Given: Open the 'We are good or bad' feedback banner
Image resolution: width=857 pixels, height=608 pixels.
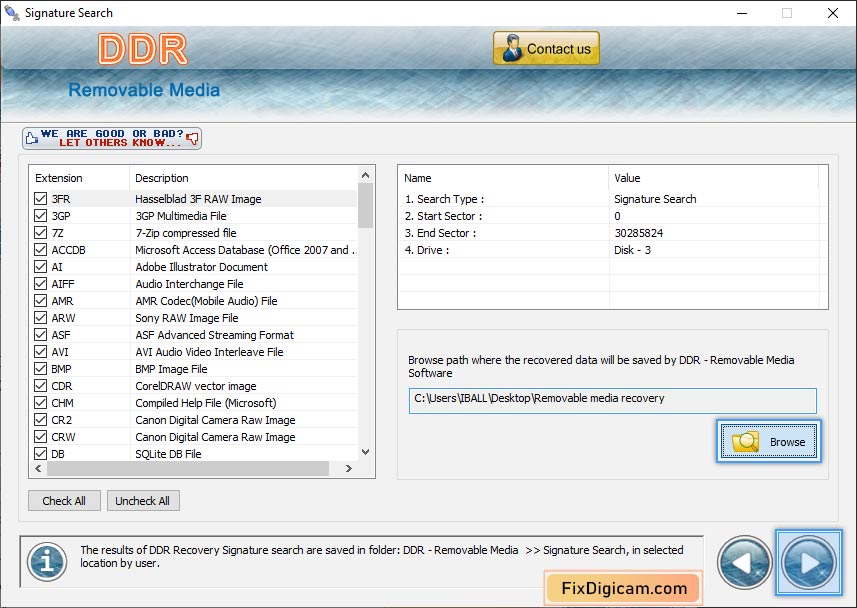Looking at the screenshot, I should pos(112,138).
